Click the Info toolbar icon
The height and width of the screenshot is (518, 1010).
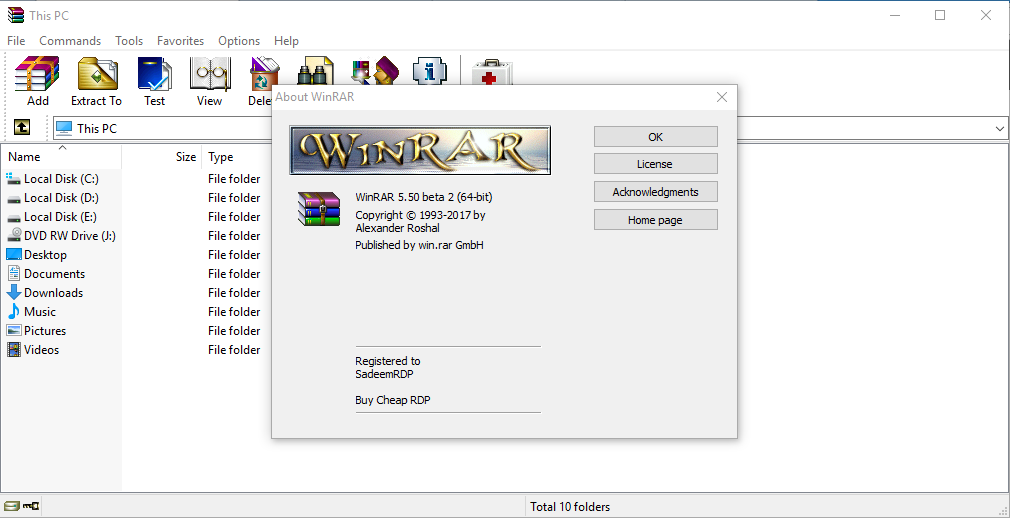coord(429,70)
